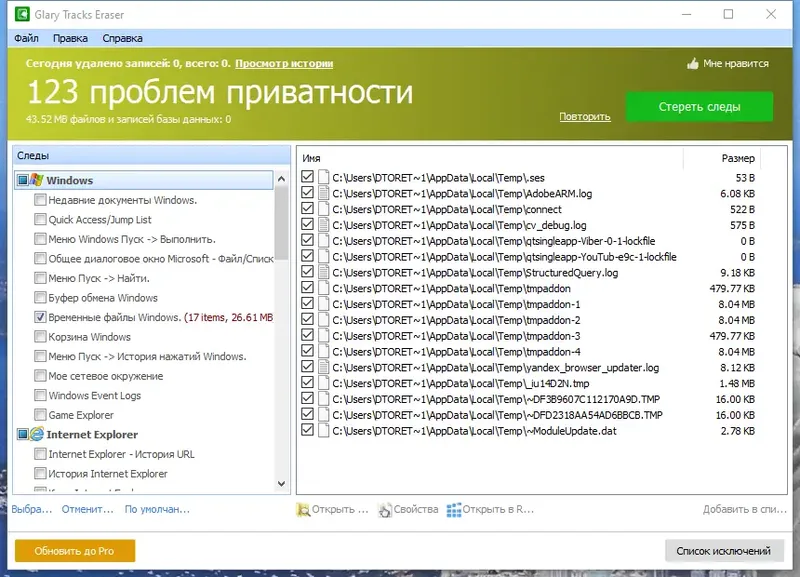The image size is (800, 577).
Task: Click the Открыть icon on the bottom toolbar
Action: coord(302,510)
